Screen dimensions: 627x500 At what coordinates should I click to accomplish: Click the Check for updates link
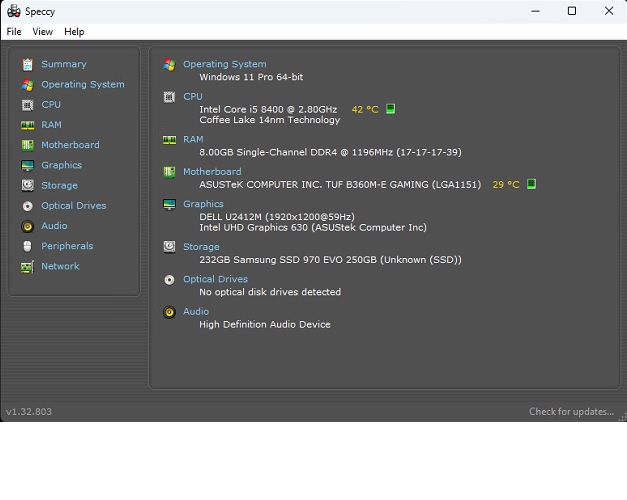[x=571, y=412]
